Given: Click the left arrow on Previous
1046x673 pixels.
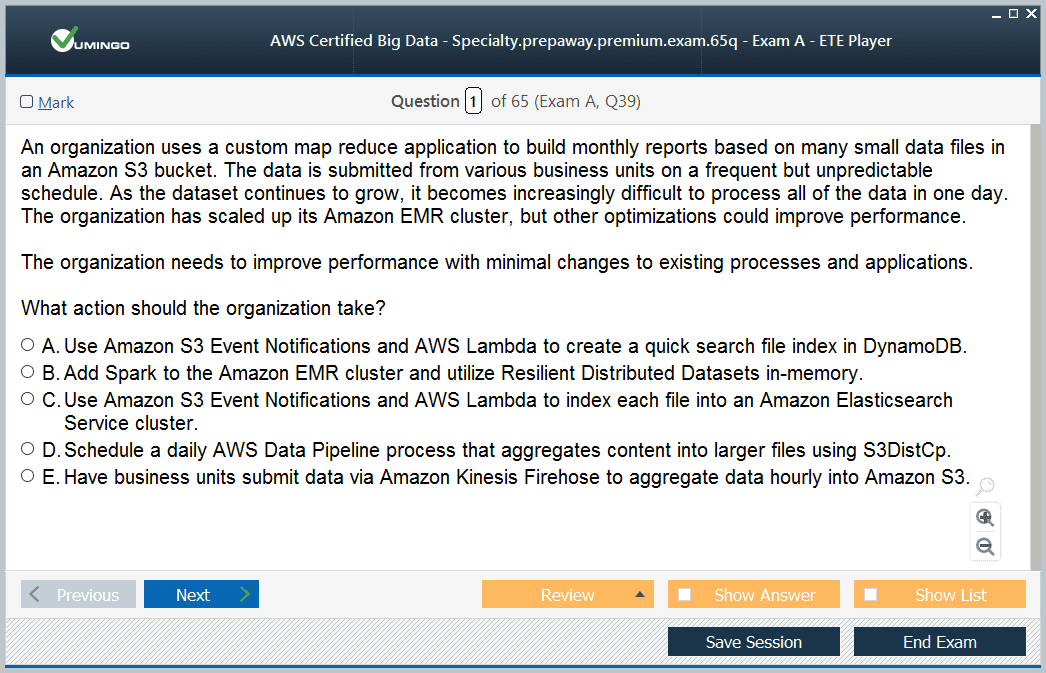Looking at the screenshot, I should [x=35, y=595].
